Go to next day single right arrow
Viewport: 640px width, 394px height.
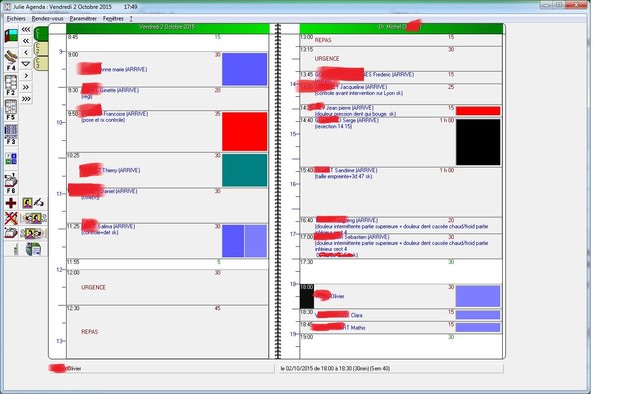click(26, 76)
